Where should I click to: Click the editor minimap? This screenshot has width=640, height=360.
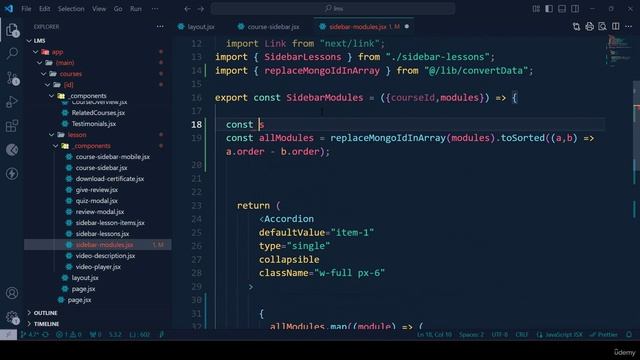point(619,51)
